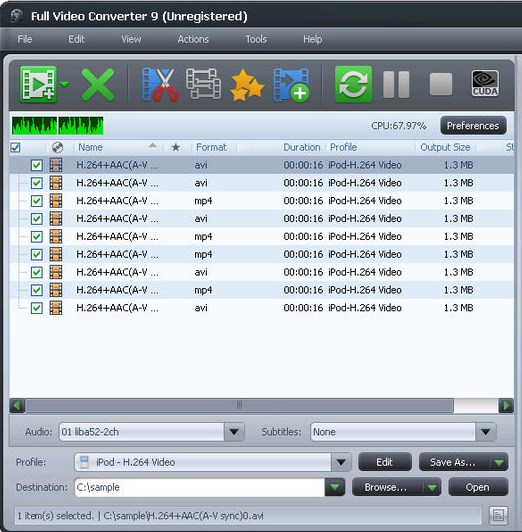
Task: Open the Clip tool with scissors icon
Action: (160, 85)
